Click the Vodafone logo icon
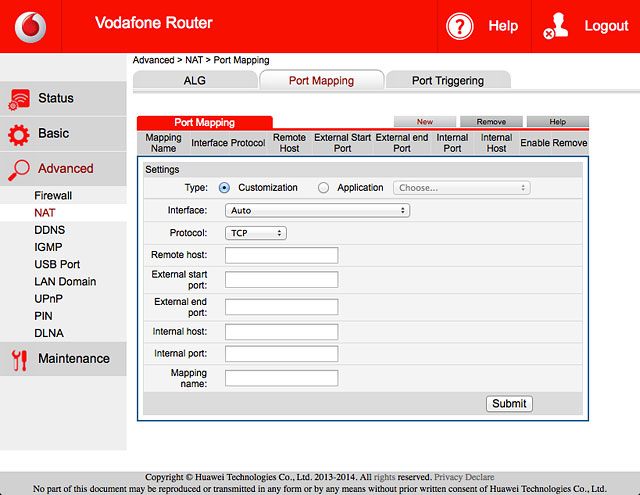640x495 pixels. pyautogui.click(x=31, y=27)
